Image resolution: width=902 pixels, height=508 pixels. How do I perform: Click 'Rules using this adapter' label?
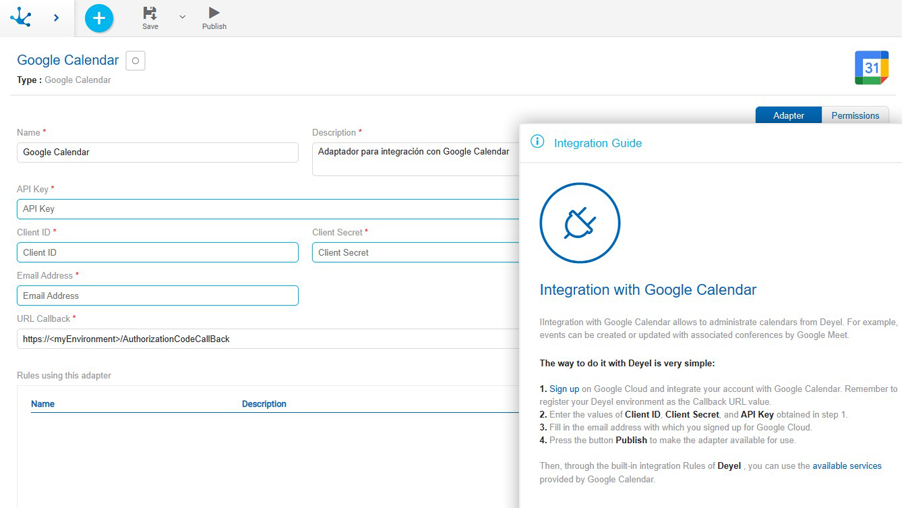64,376
